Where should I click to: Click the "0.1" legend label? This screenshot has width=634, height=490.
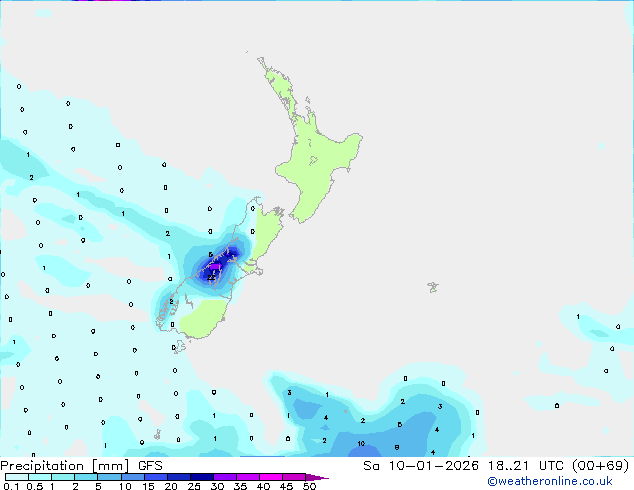11,486
